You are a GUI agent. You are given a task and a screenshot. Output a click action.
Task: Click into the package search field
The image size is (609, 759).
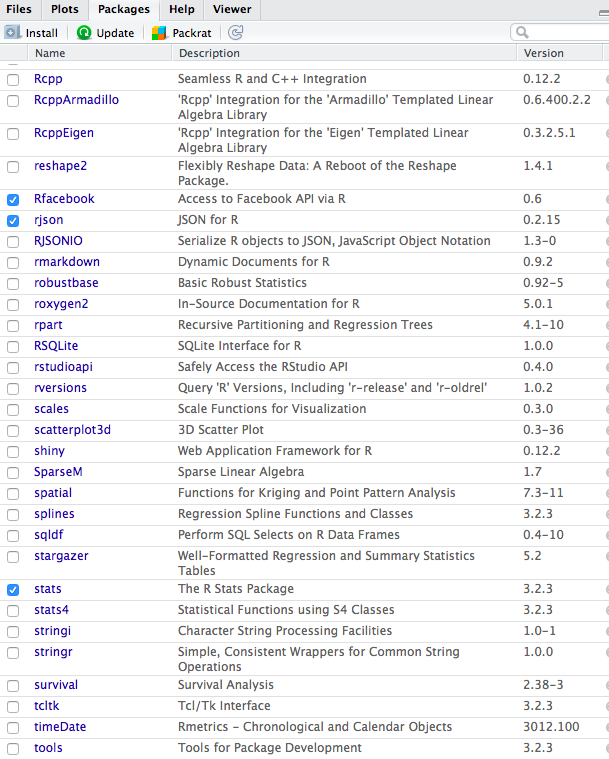562,32
